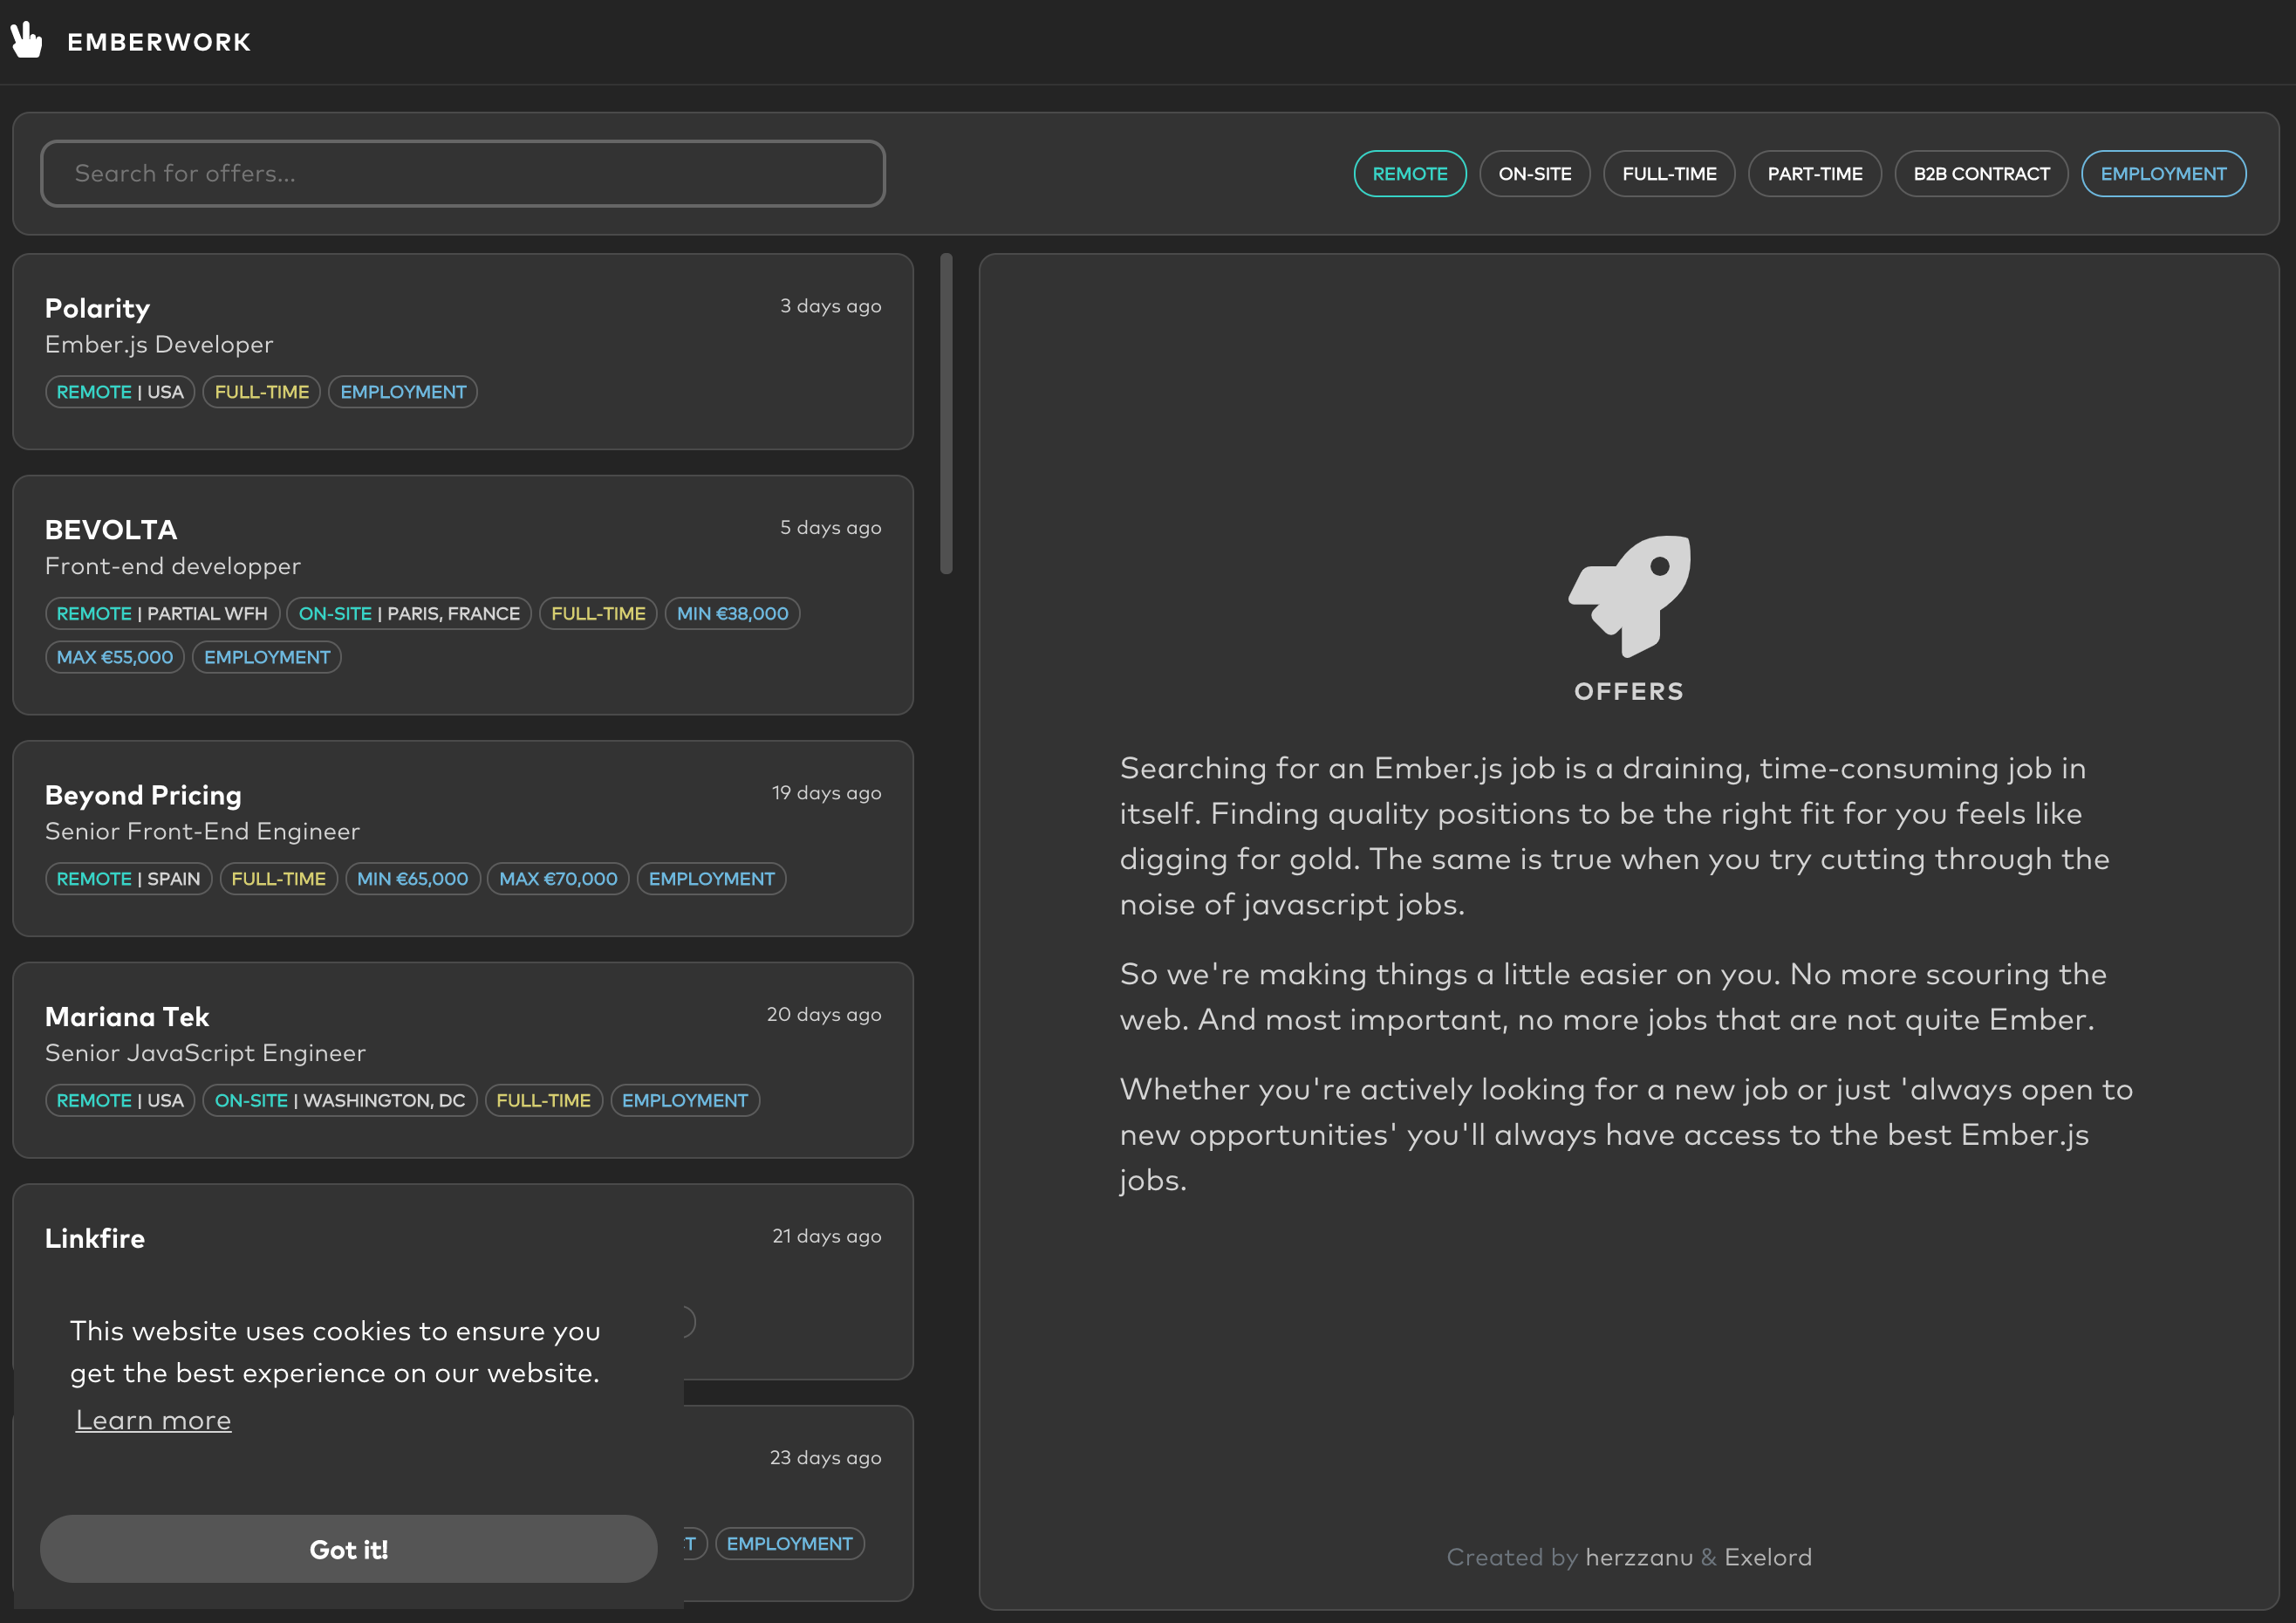
Task: Toggle the Full-Time filter
Action: click(x=1668, y=174)
